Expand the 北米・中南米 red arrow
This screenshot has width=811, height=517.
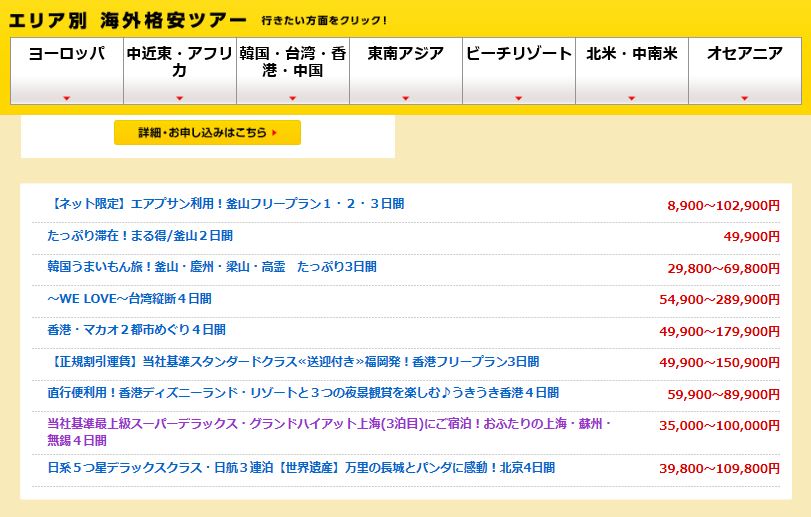pyautogui.click(x=631, y=98)
